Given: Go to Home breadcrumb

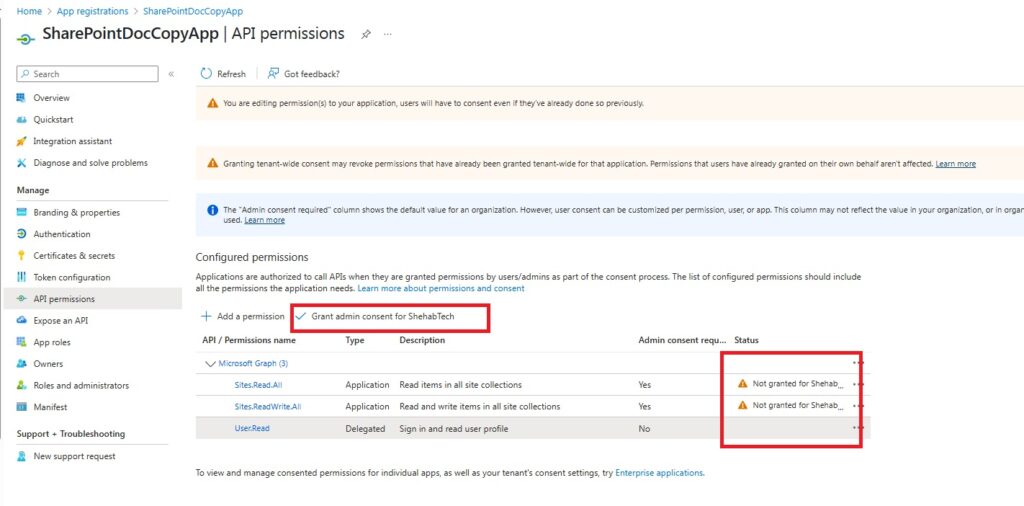Looking at the screenshot, I should 29,11.
